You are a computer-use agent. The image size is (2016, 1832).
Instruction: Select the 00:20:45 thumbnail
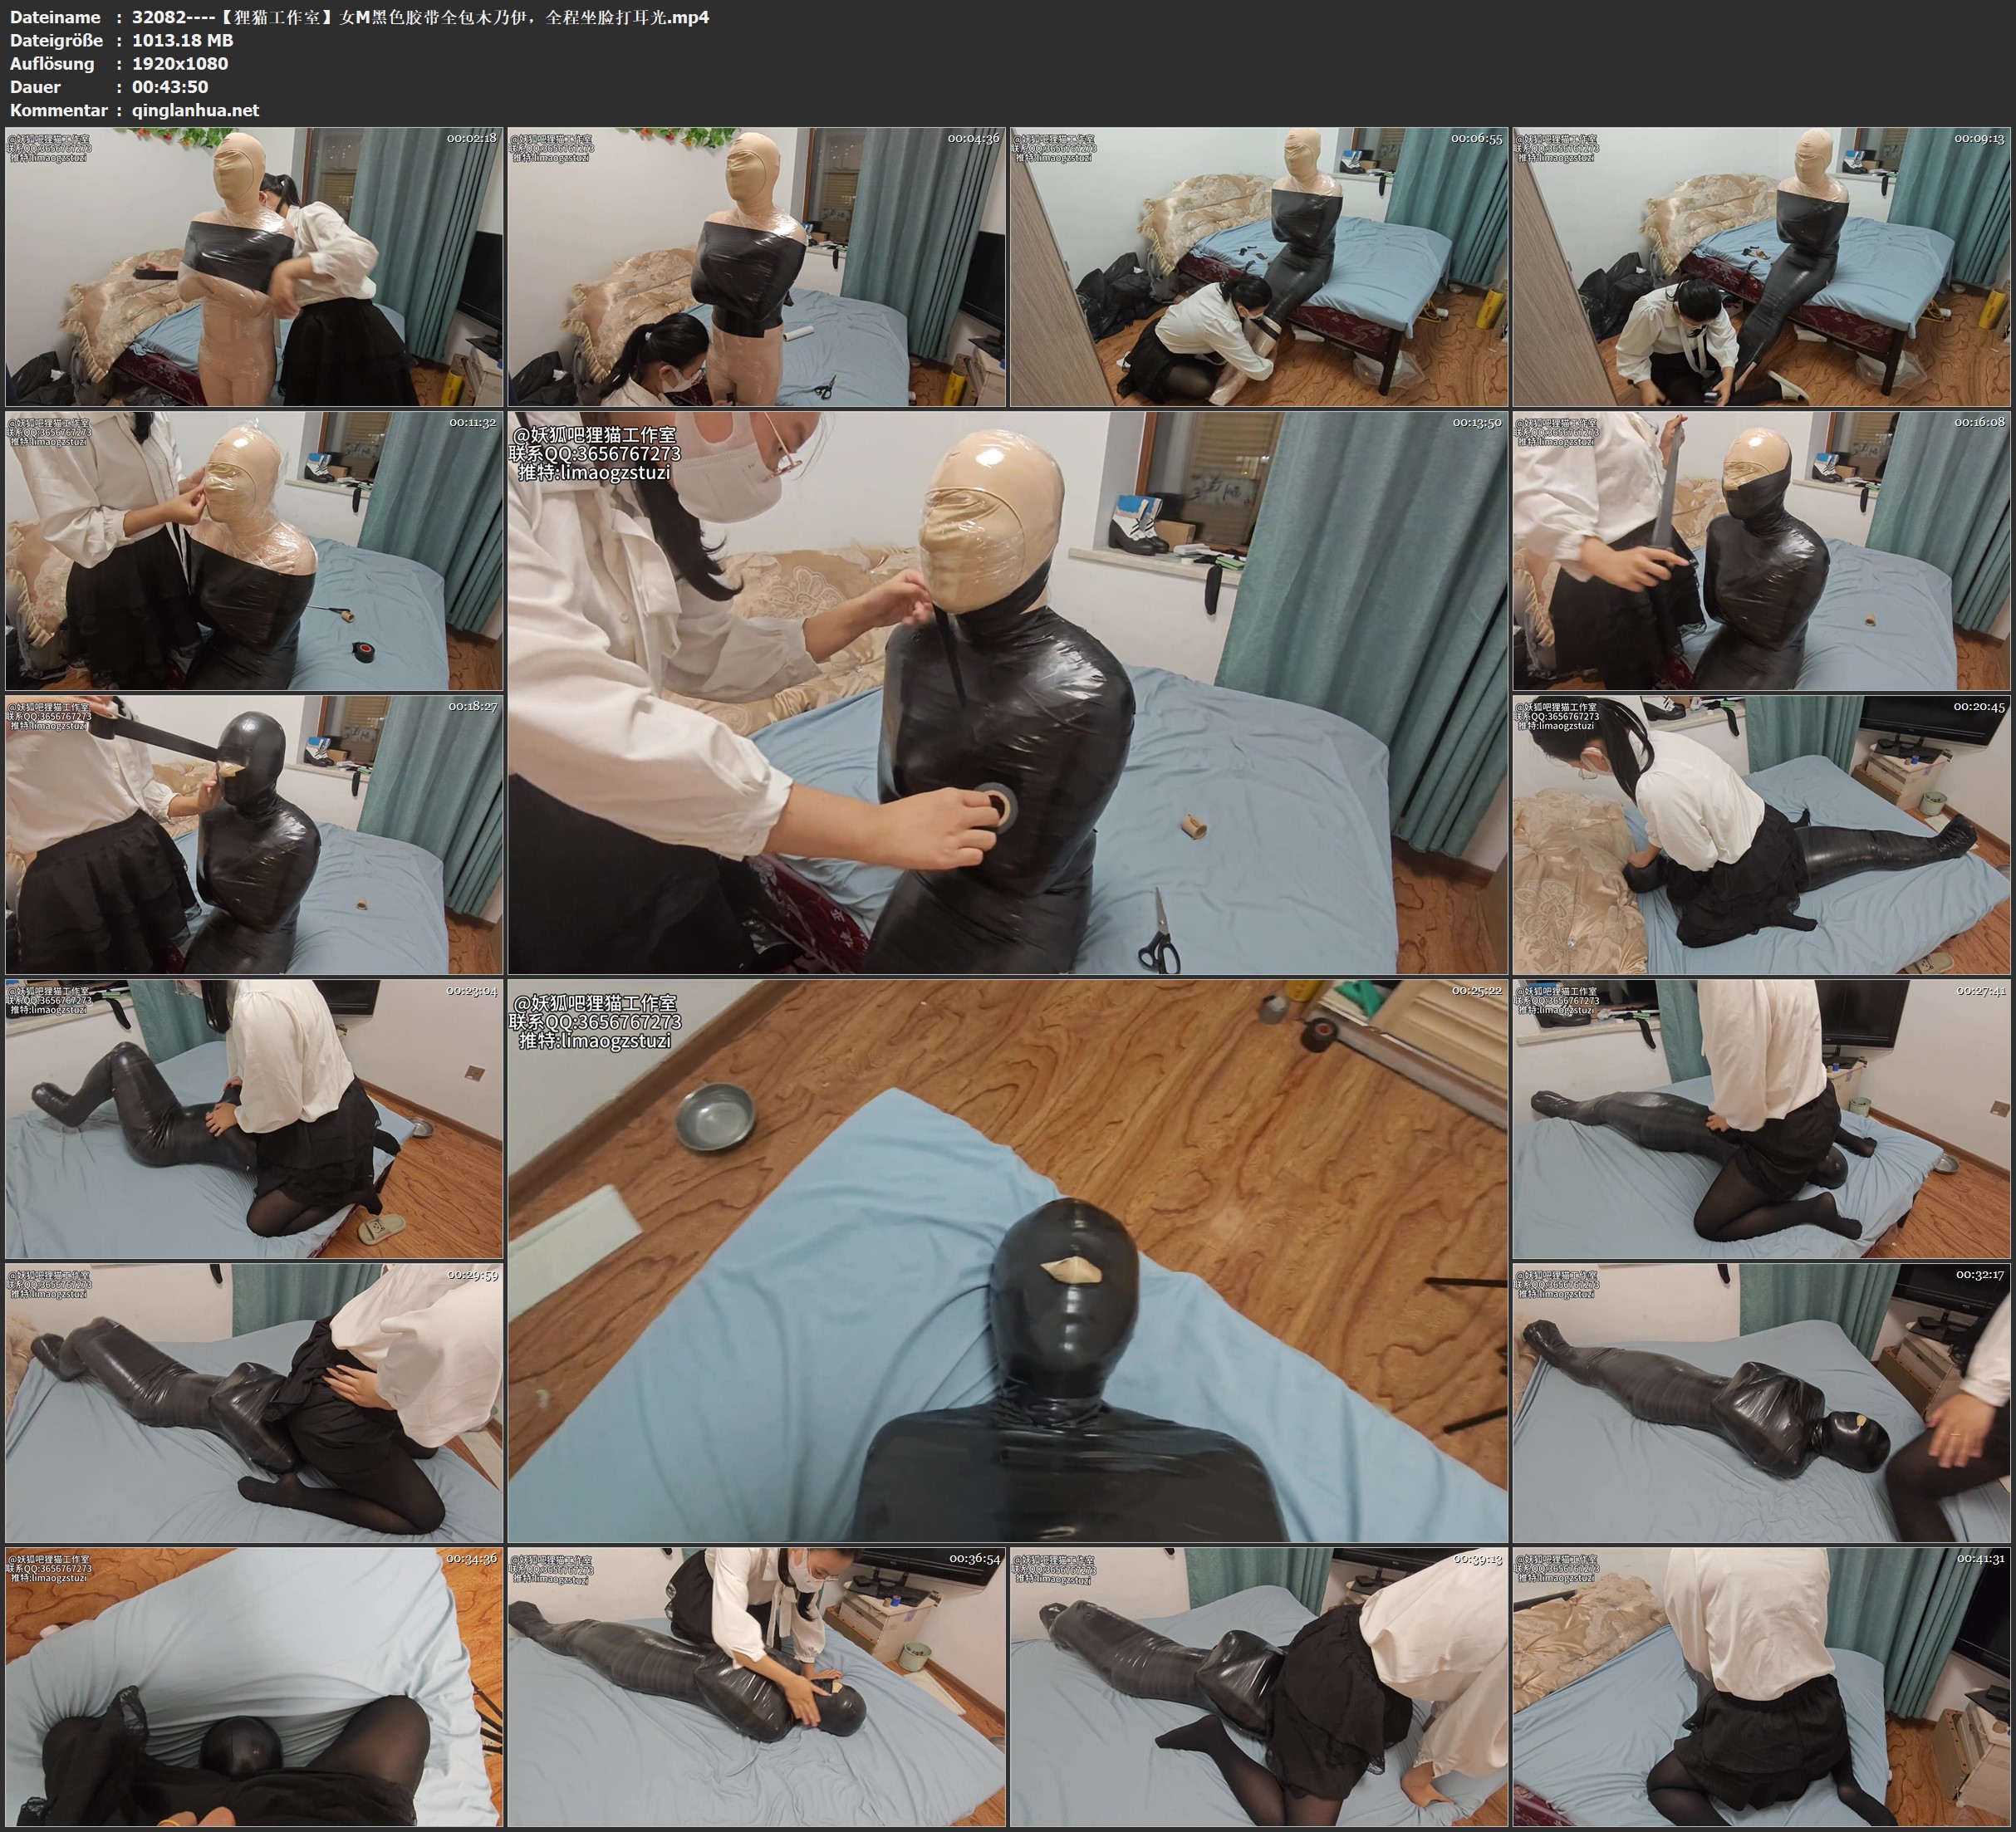tap(1761, 835)
